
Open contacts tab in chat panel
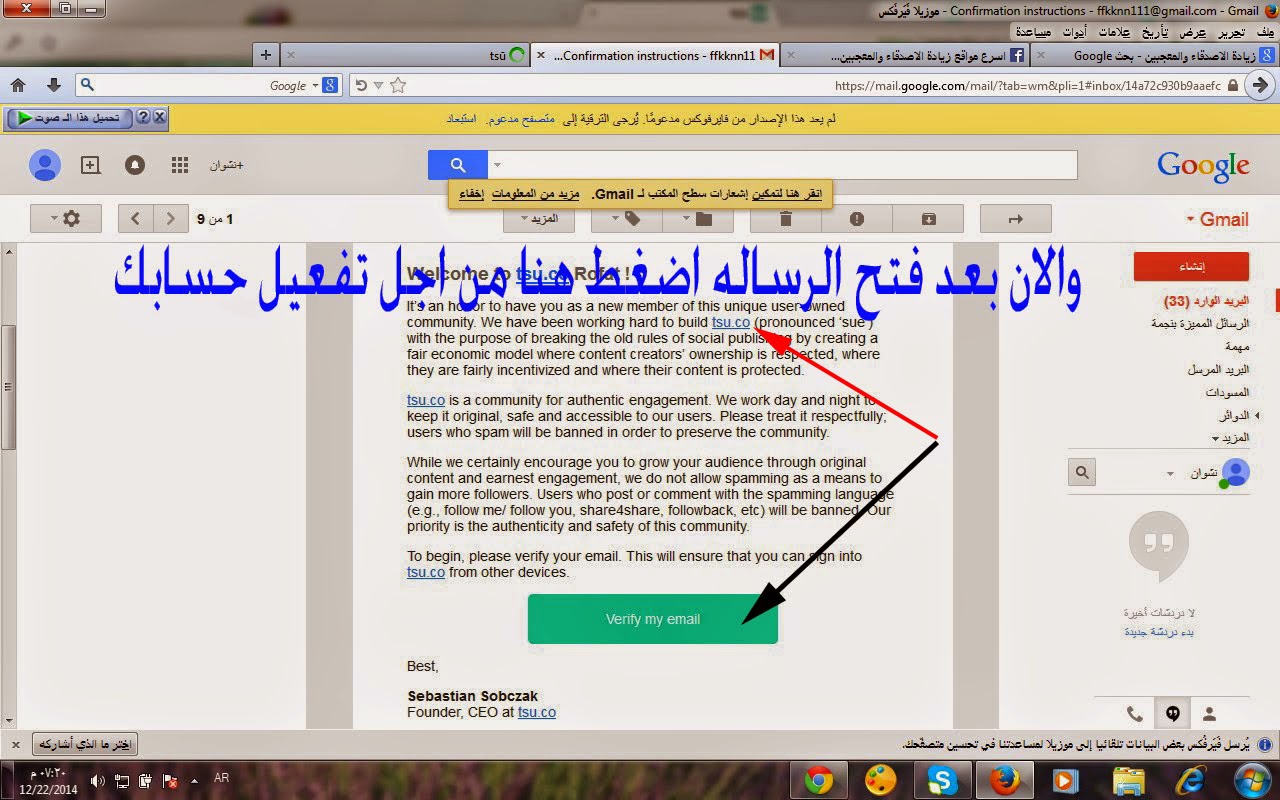click(x=1209, y=714)
